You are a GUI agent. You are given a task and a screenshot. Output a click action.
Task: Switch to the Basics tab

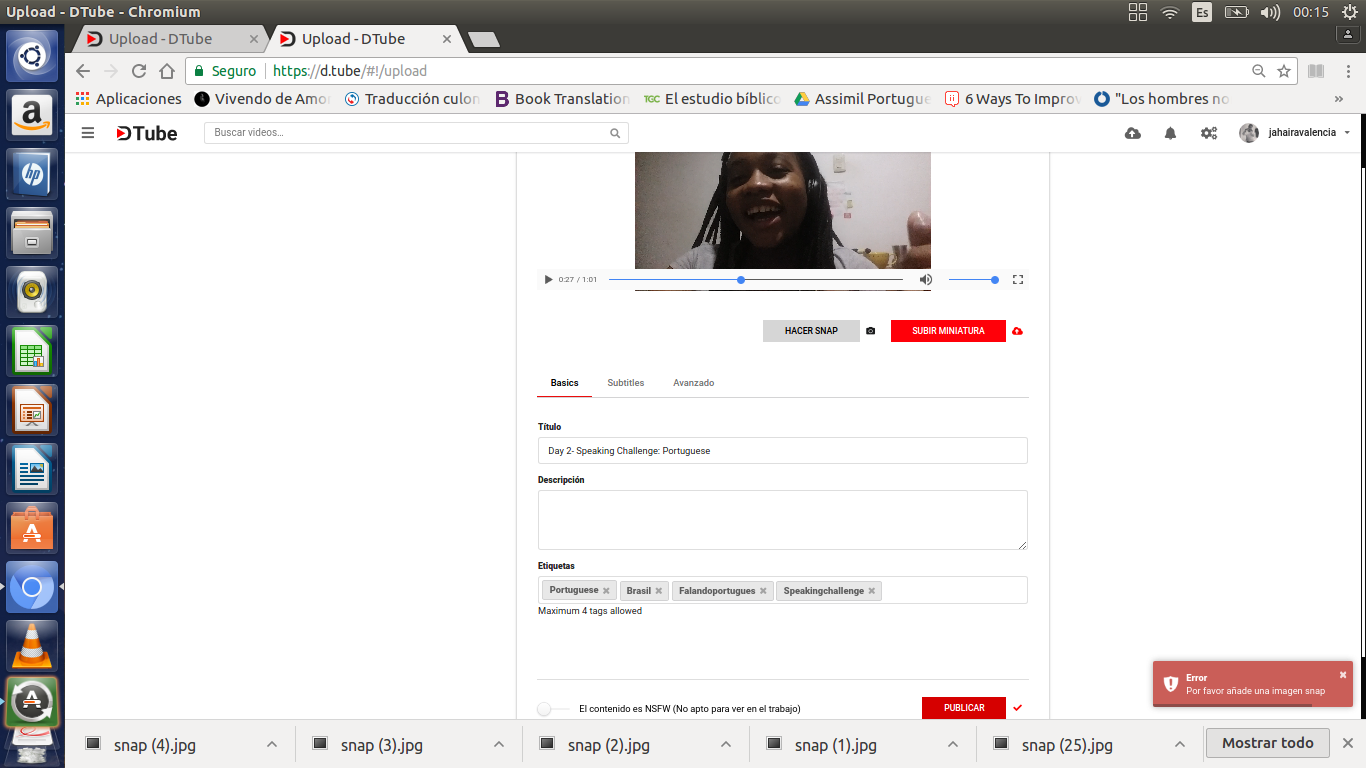[x=564, y=383]
